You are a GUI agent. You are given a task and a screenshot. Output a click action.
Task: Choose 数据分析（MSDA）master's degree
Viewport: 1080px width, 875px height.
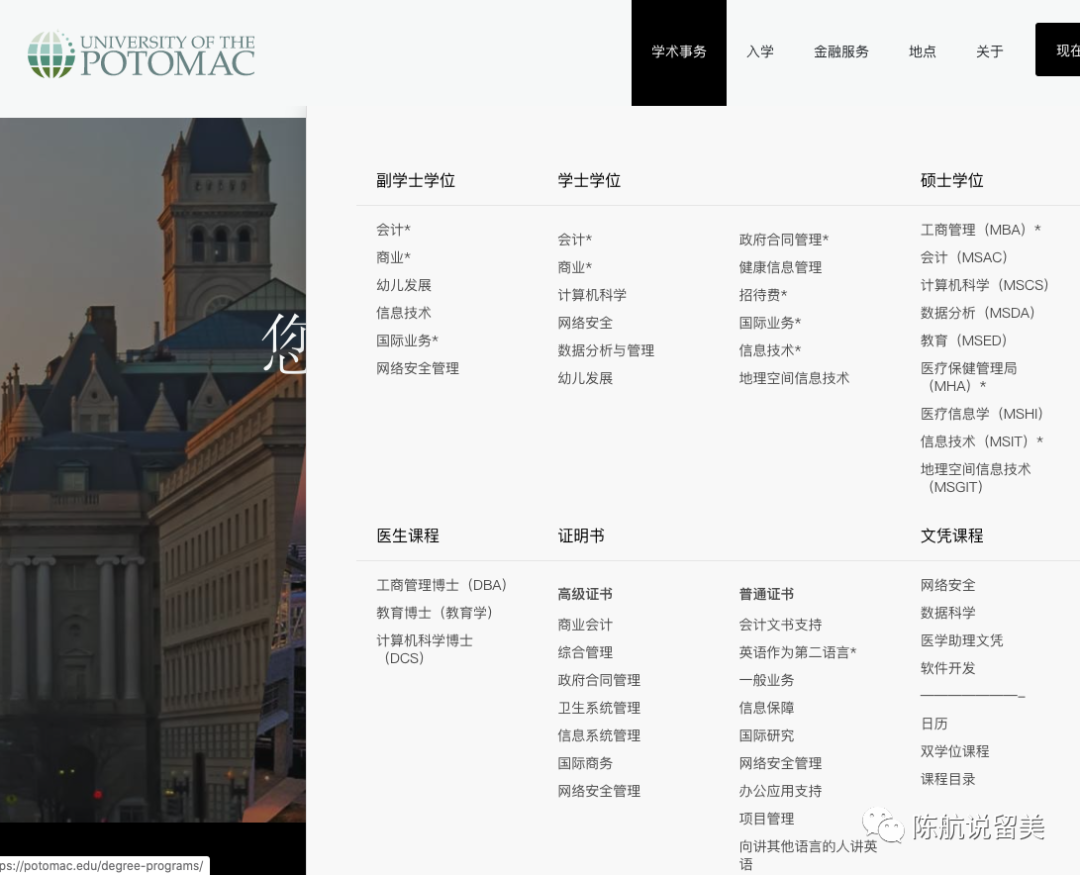click(977, 313)
